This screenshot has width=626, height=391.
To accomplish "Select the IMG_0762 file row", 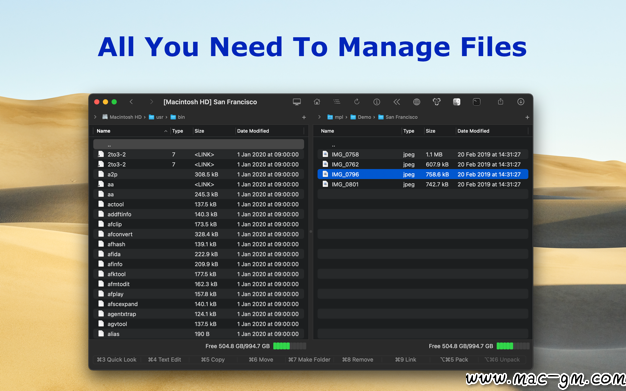I will [x=423, y=164].
